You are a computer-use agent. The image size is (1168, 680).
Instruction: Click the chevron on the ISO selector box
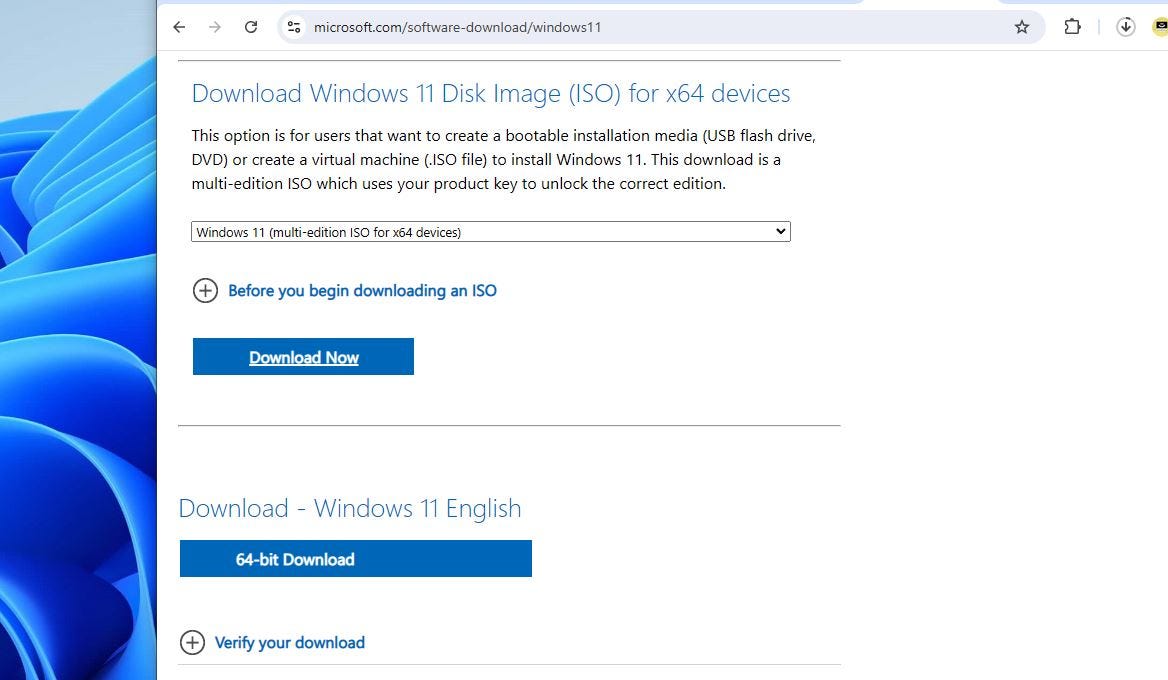780,231
